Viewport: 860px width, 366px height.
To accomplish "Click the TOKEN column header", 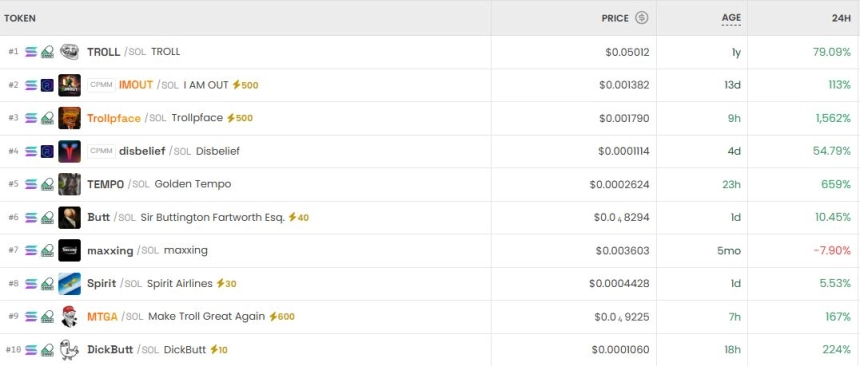I will coord(20,18).
